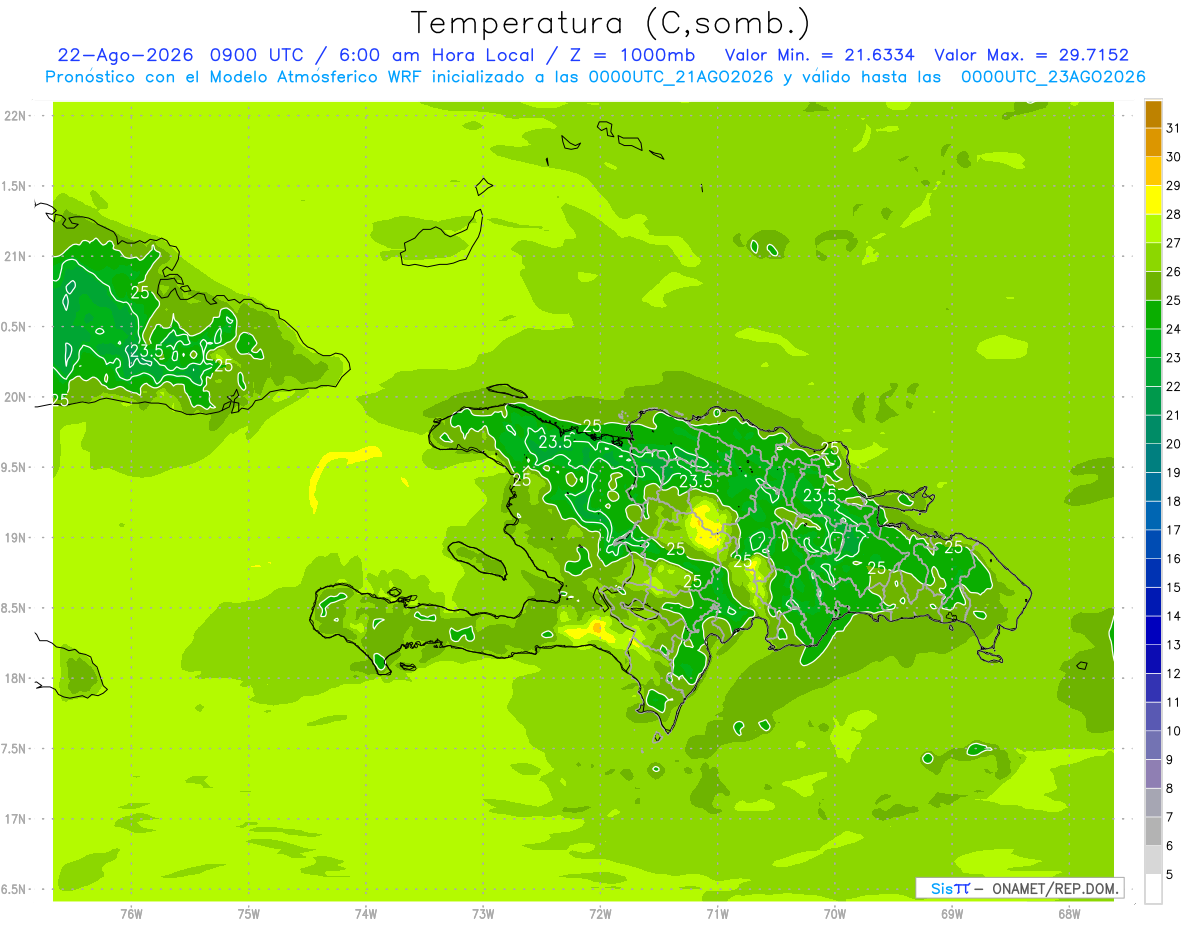1200x927 pixels.
Task: Click the legend label "10"
Action: coord(1173,731)
